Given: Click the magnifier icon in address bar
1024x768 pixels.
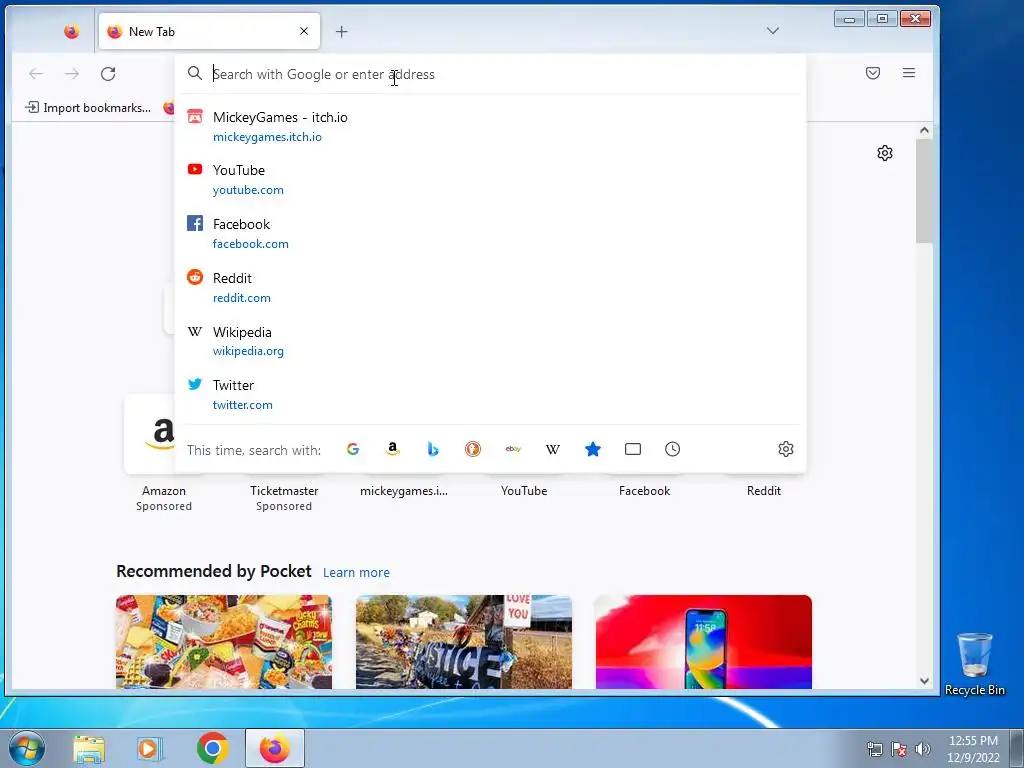Looking at the screenshot, I should 195,73.
